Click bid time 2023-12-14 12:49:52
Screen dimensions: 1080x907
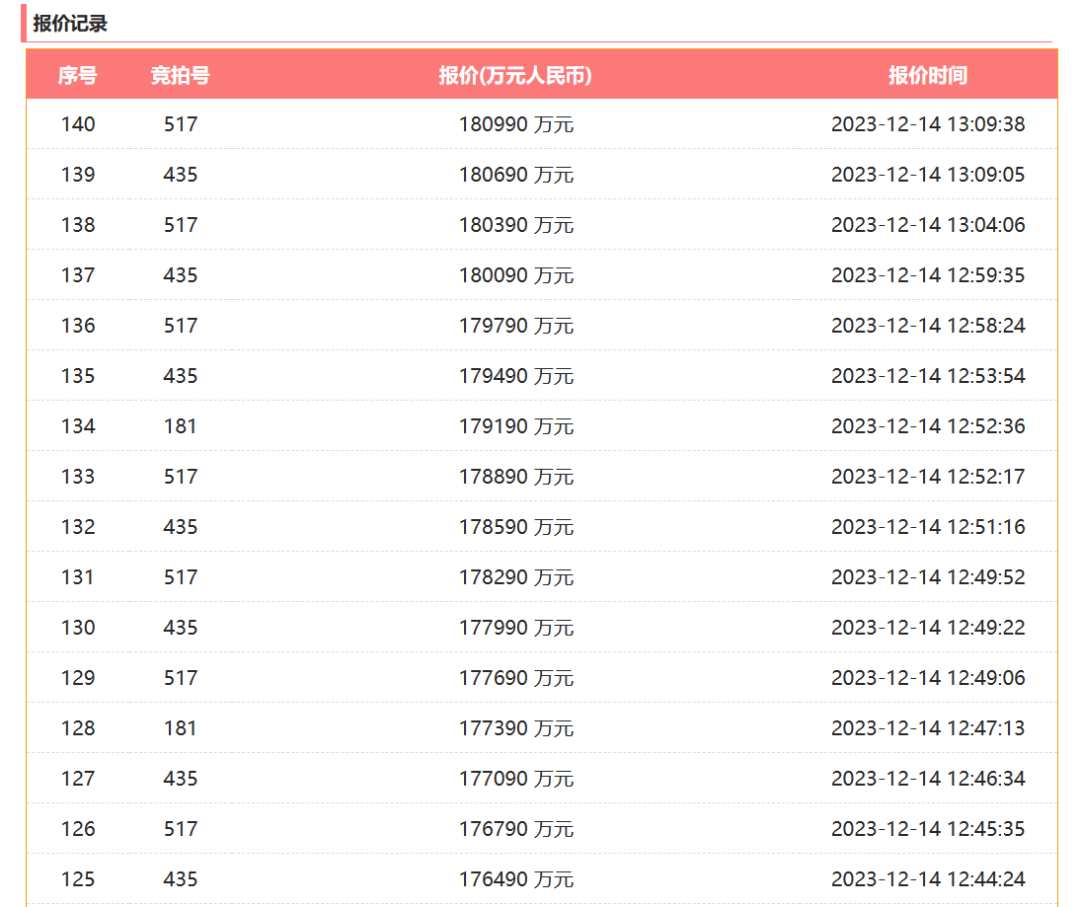click(x=928, y=576)
